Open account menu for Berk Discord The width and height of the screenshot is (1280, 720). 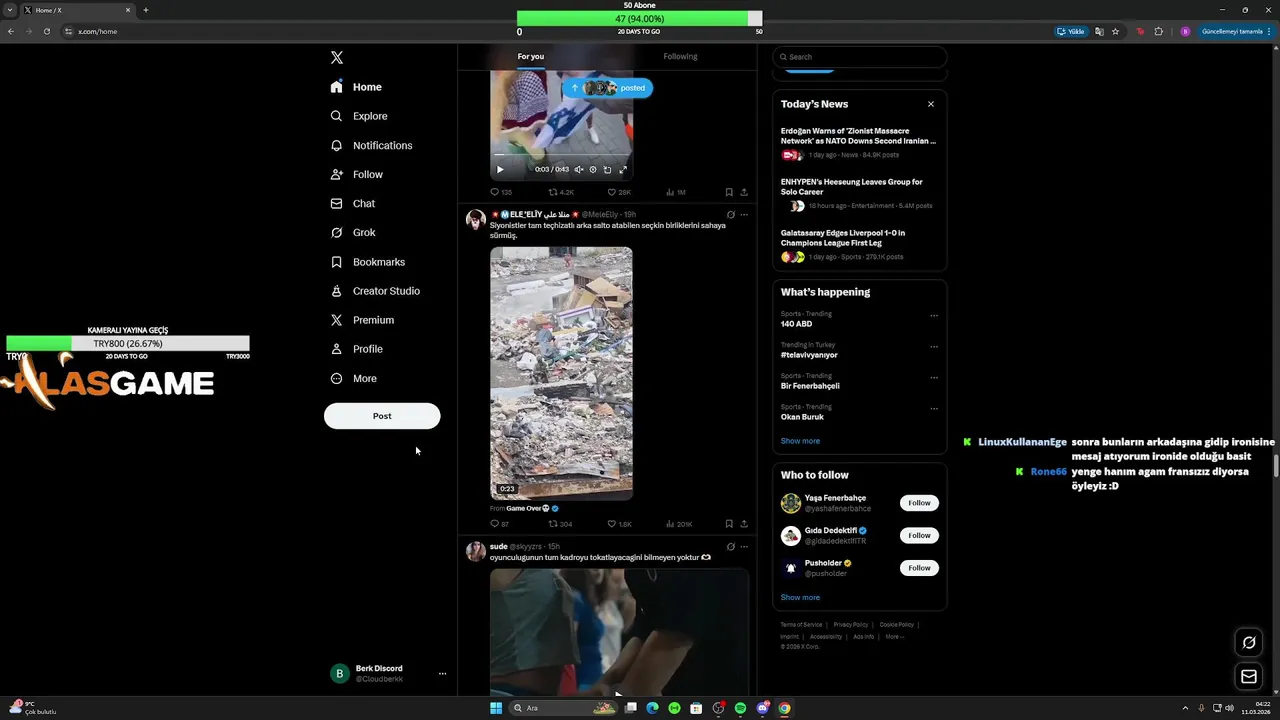click(x=442, y=674)
